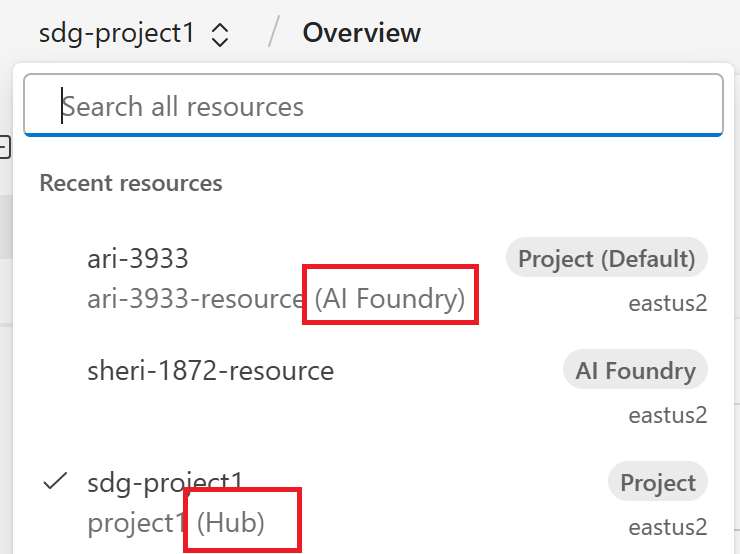
Task: Click the Recent resources heading
Action: (131, 183)
